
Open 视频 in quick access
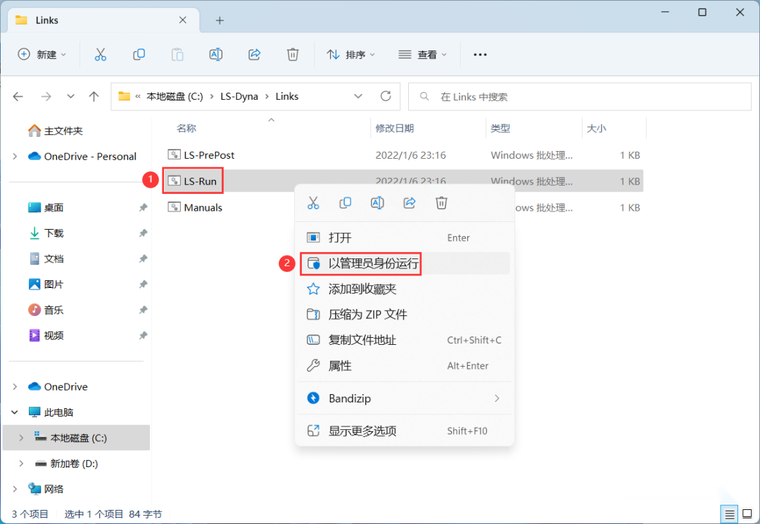(46, 335)
